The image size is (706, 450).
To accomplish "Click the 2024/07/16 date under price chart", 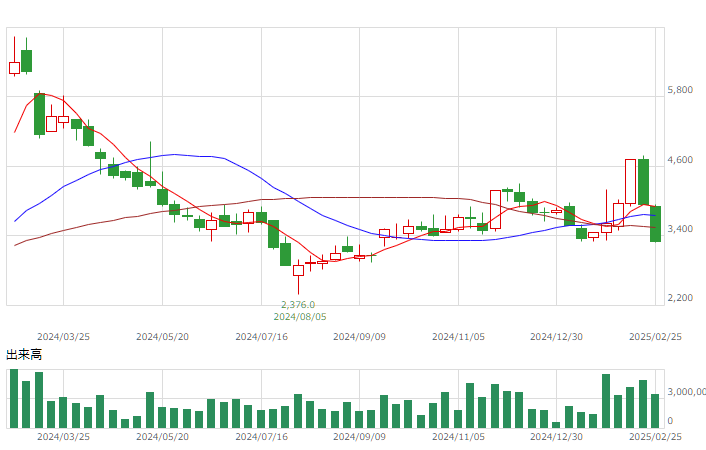I will tap(262, 337).
